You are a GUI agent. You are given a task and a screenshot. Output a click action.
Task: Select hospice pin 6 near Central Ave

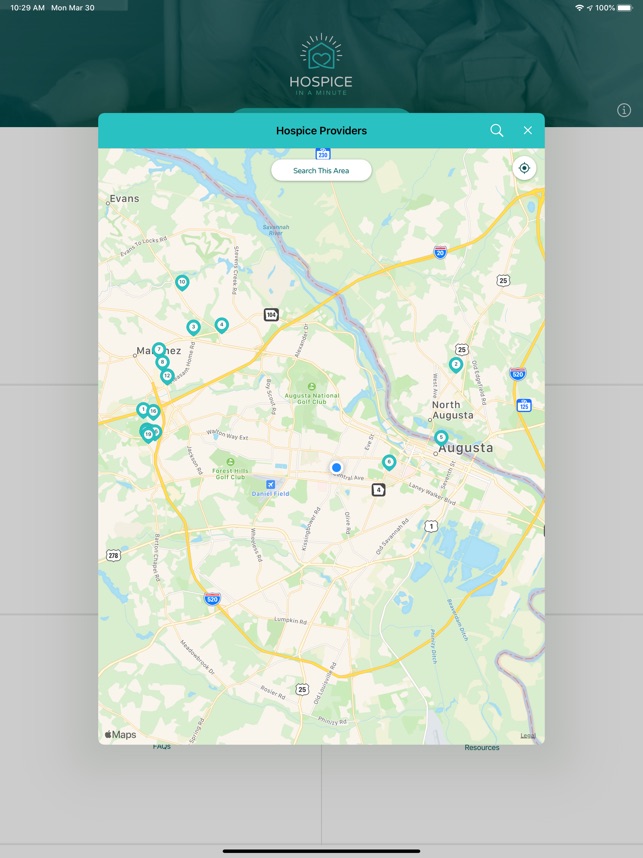click(x=389, y=462)
